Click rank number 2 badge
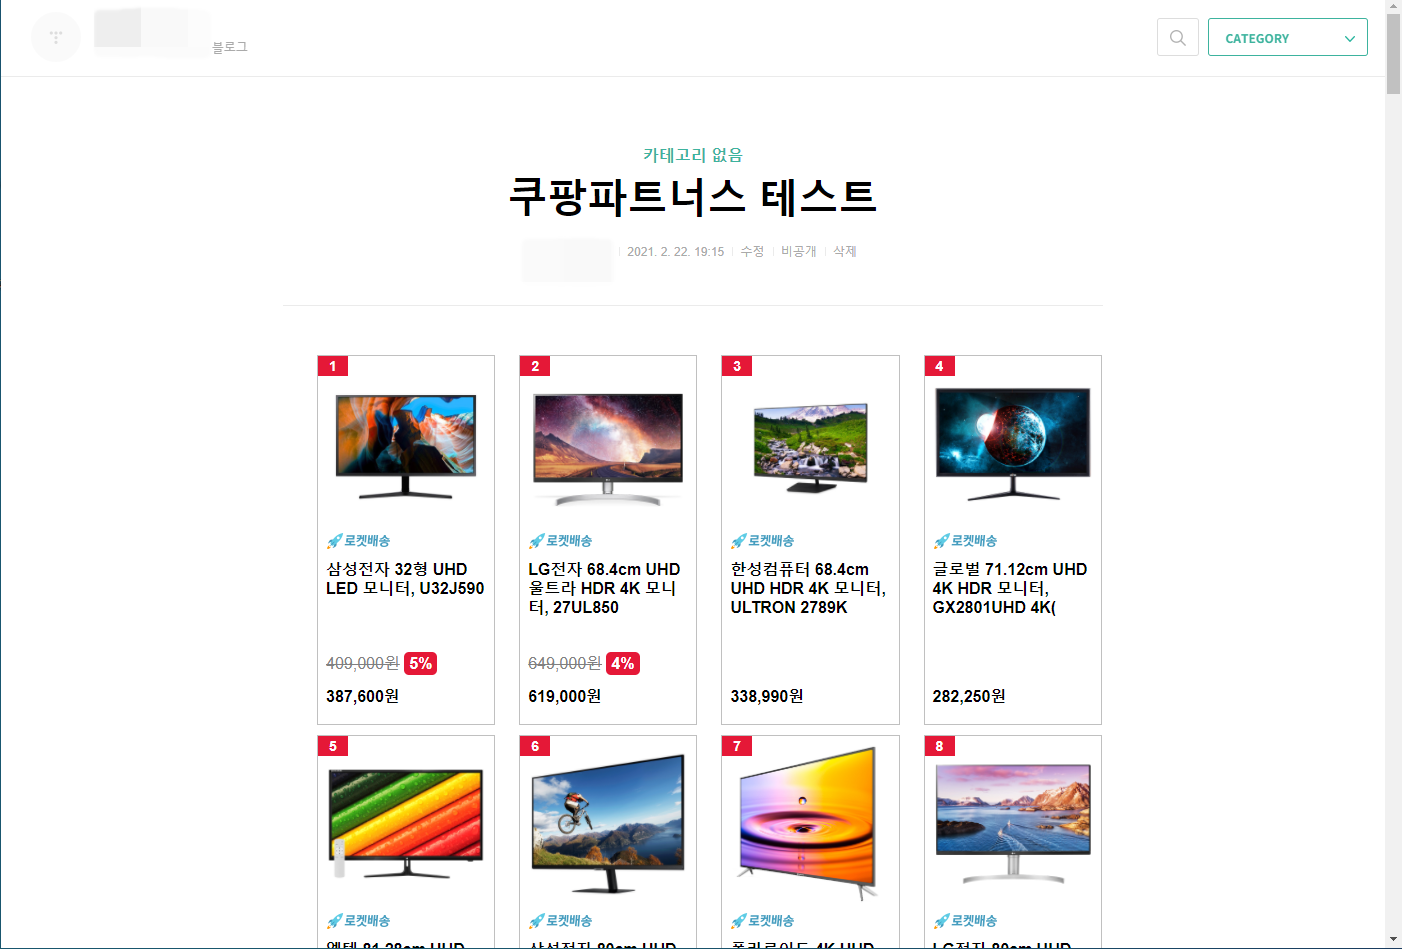 [x=535, y=366]
